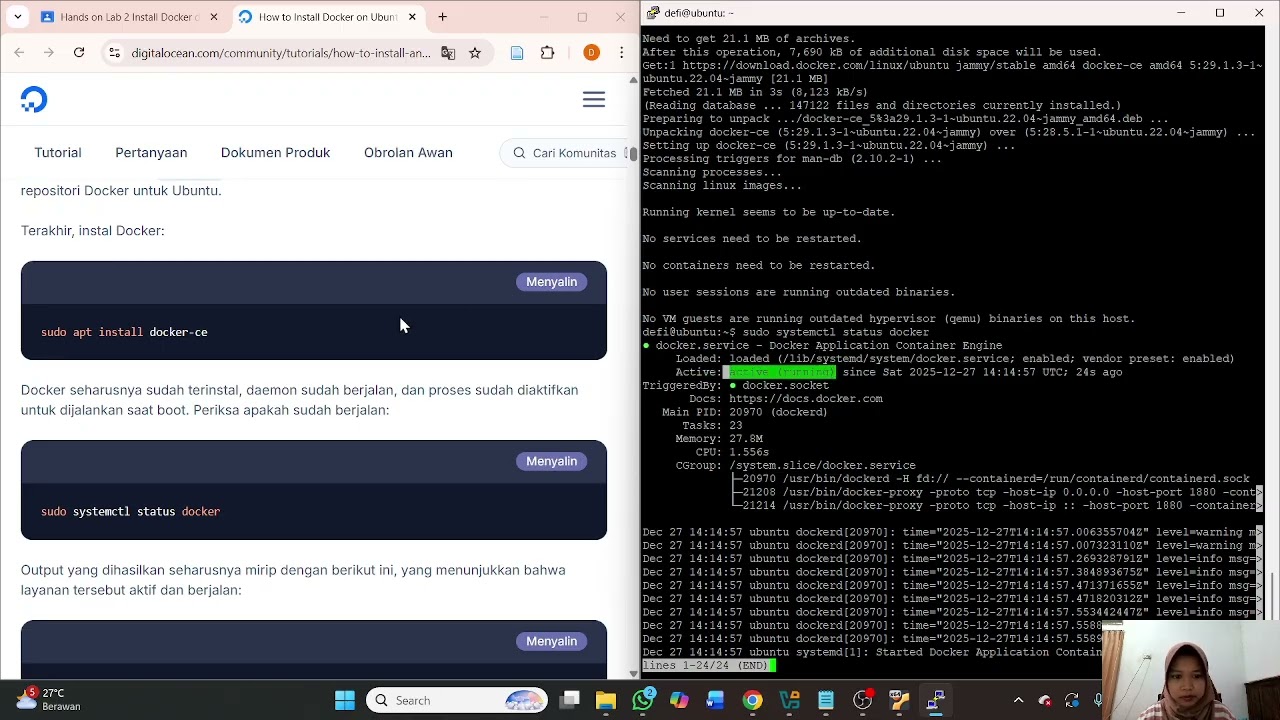This screenshot has width=1280, height=720.
Task: Open Task View on taskbar
Action: point(570,701)
